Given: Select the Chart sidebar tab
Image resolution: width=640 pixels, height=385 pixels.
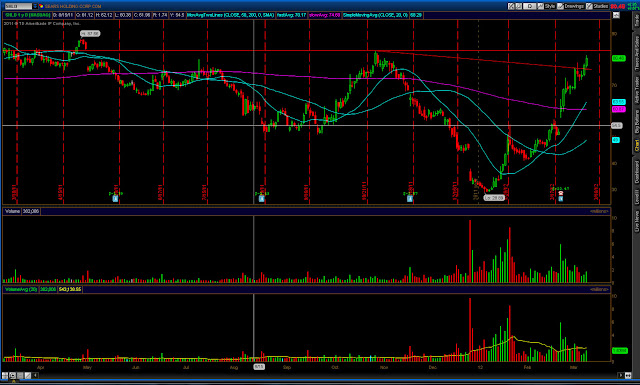Looking at the screenshot, I should [x=636, y=145].
